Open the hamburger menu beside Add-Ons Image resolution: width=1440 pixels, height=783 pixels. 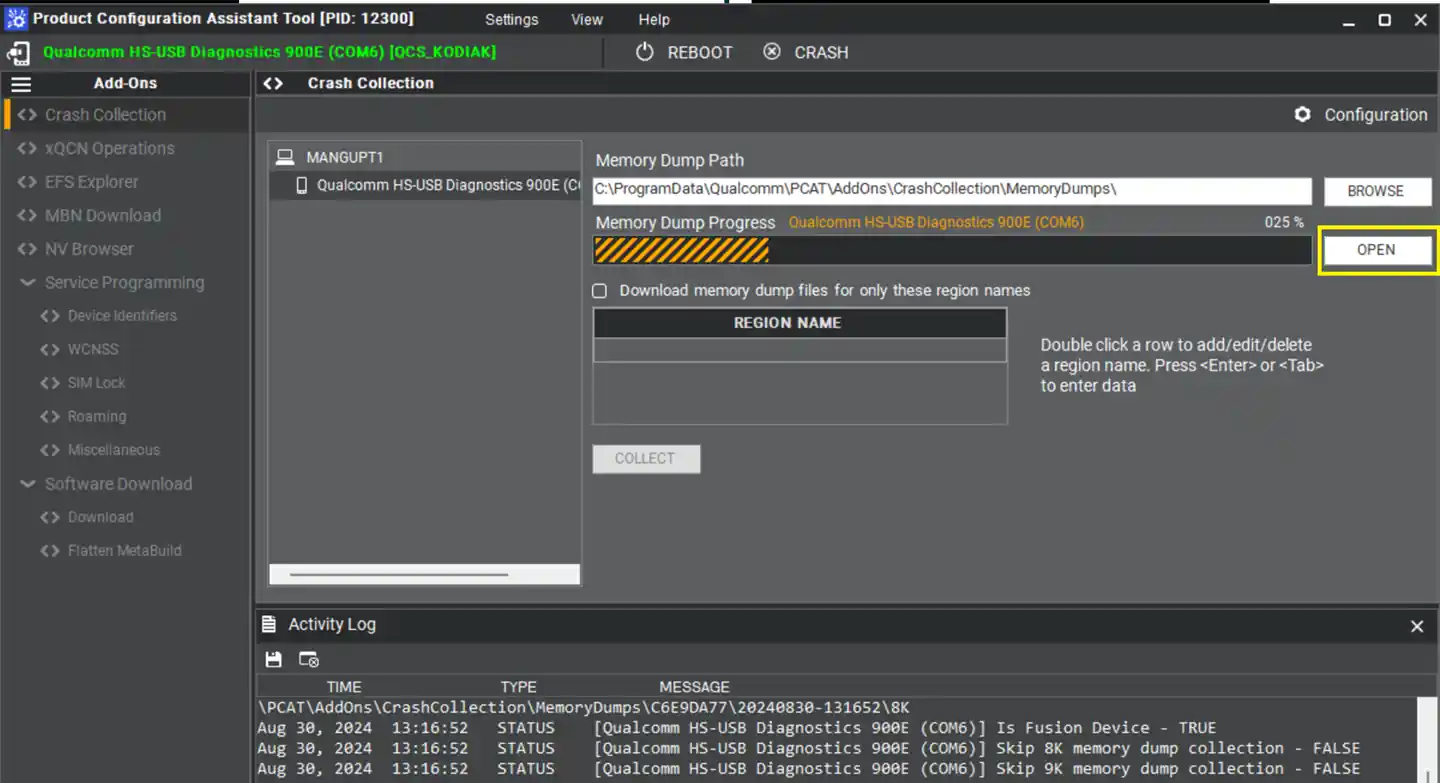tap(21, 84)
